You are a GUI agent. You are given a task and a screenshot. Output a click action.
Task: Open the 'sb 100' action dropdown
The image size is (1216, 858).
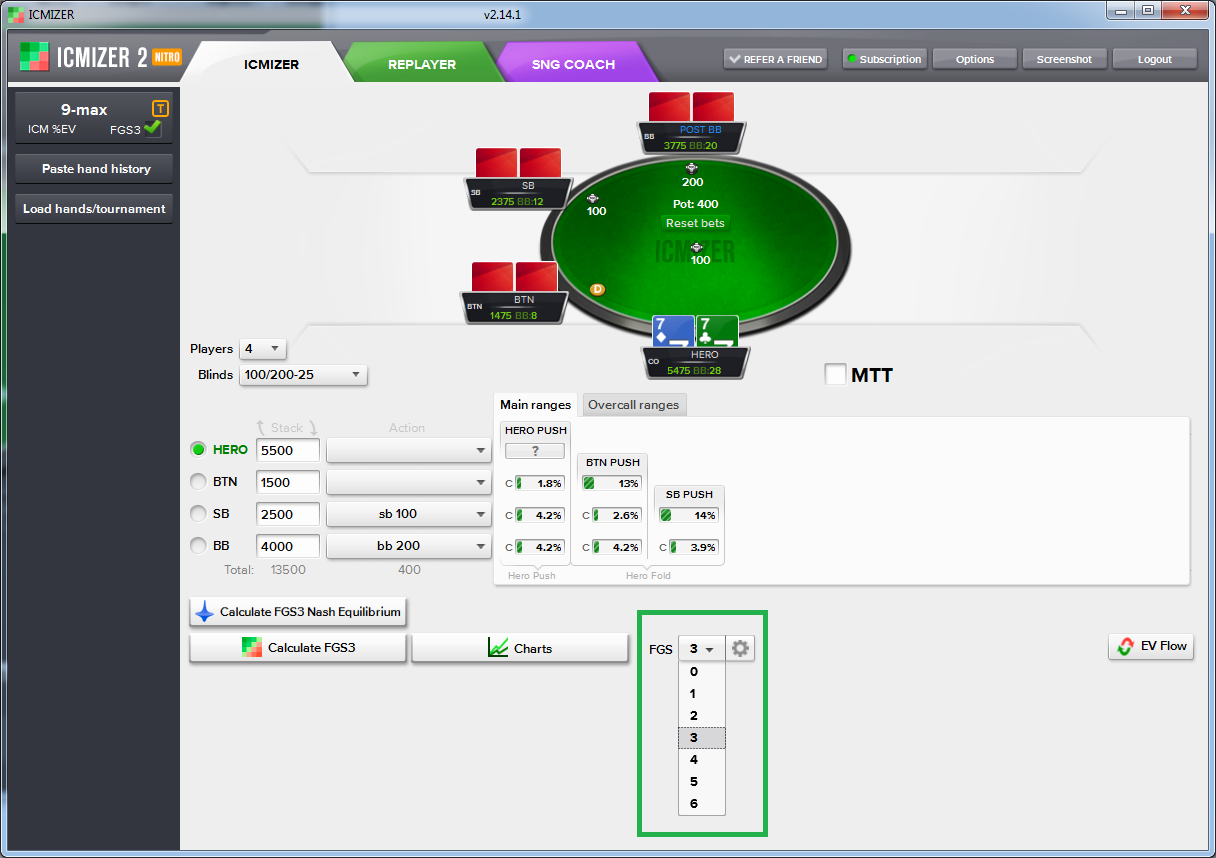coord(409,514)
